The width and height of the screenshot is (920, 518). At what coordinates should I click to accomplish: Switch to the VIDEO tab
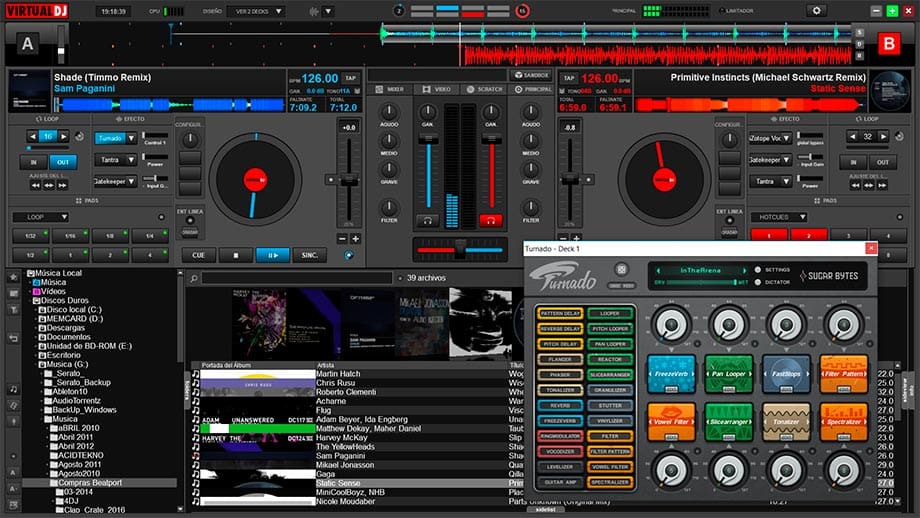437,89
